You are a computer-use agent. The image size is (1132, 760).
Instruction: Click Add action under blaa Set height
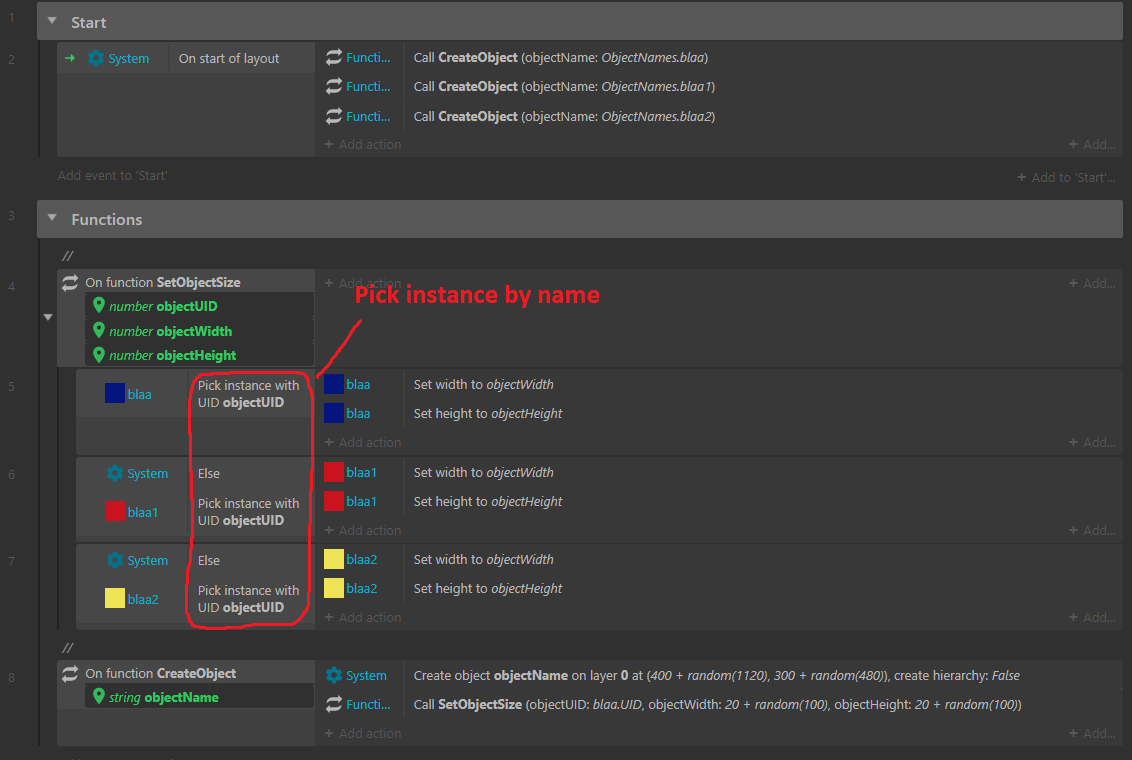coord(363,442)
